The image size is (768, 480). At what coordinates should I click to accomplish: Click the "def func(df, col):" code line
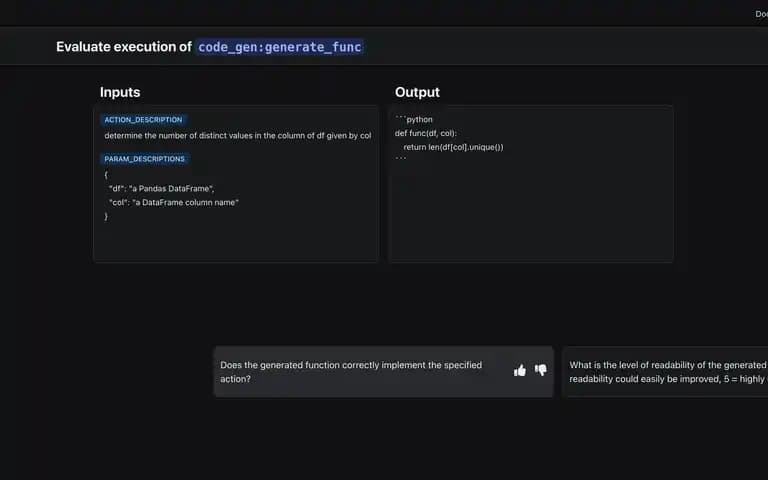coord(426,133)
